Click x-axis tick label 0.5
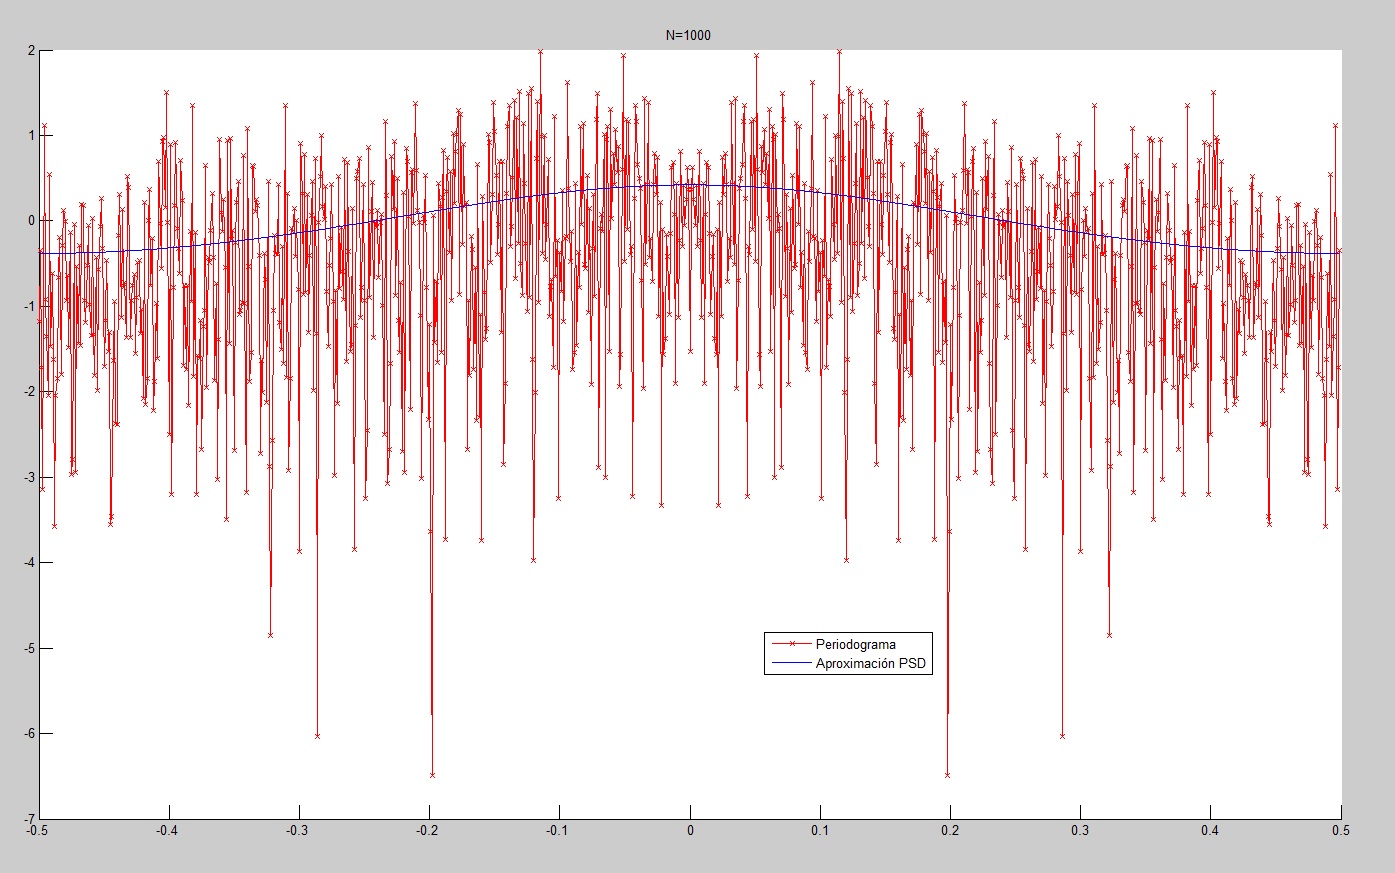Screen dimensions: 1395x873 click(1341, 830)
